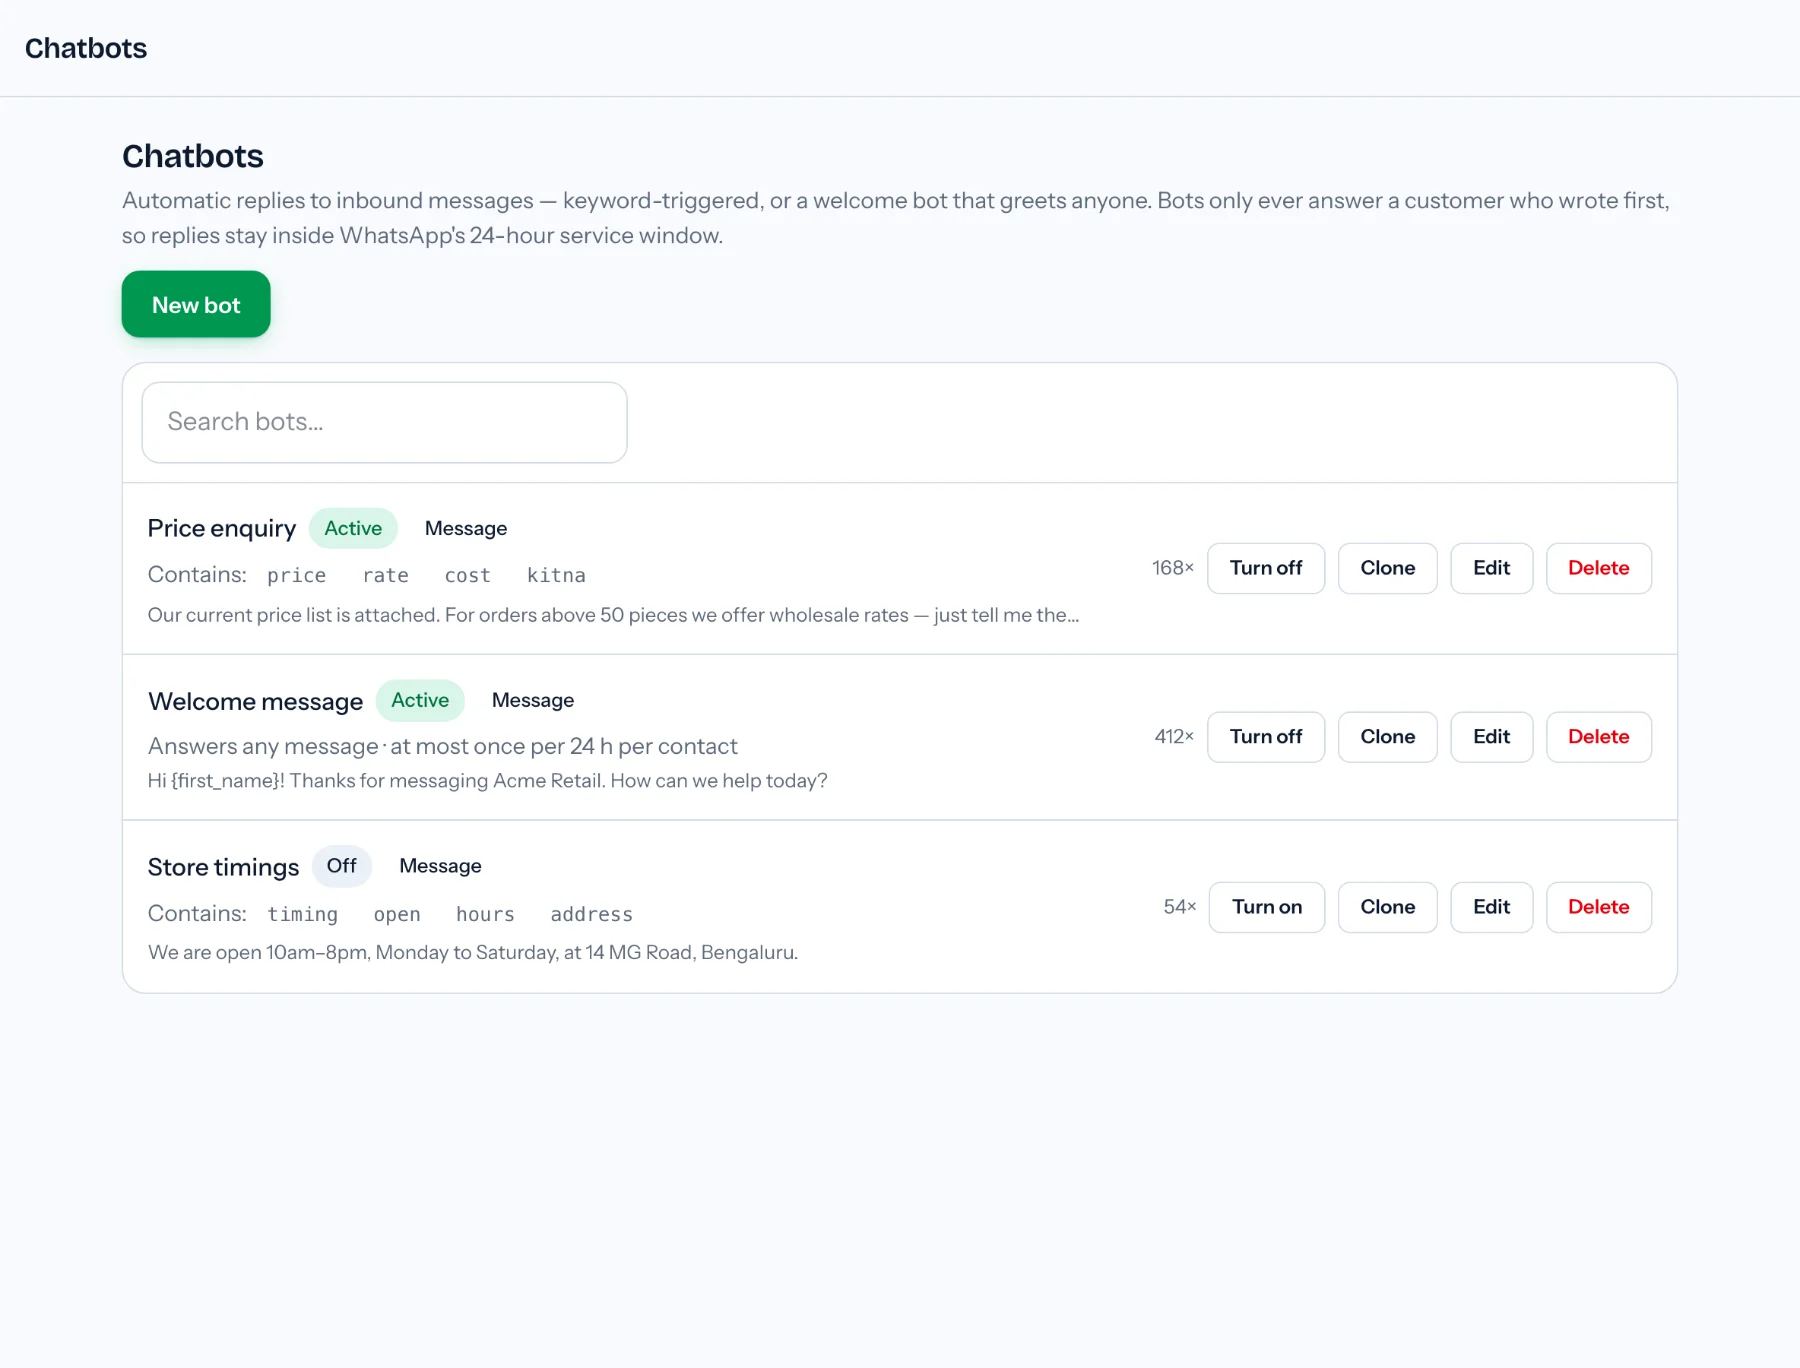Click the 'price' keyword tag
Image resolution: width=1800 pixels, height=1368 pixels.
(x=297, y=575)
